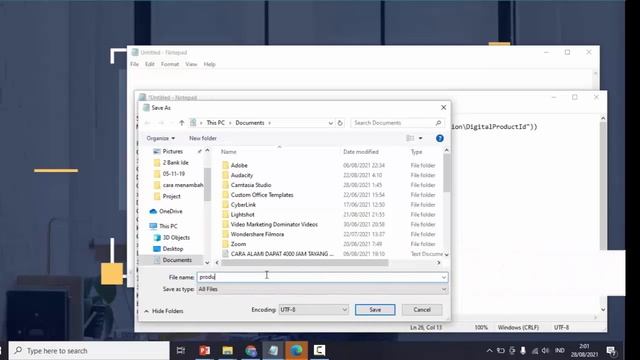
Task: Open Google Chrome from the taskbar
Action: [x=251, y=351]
